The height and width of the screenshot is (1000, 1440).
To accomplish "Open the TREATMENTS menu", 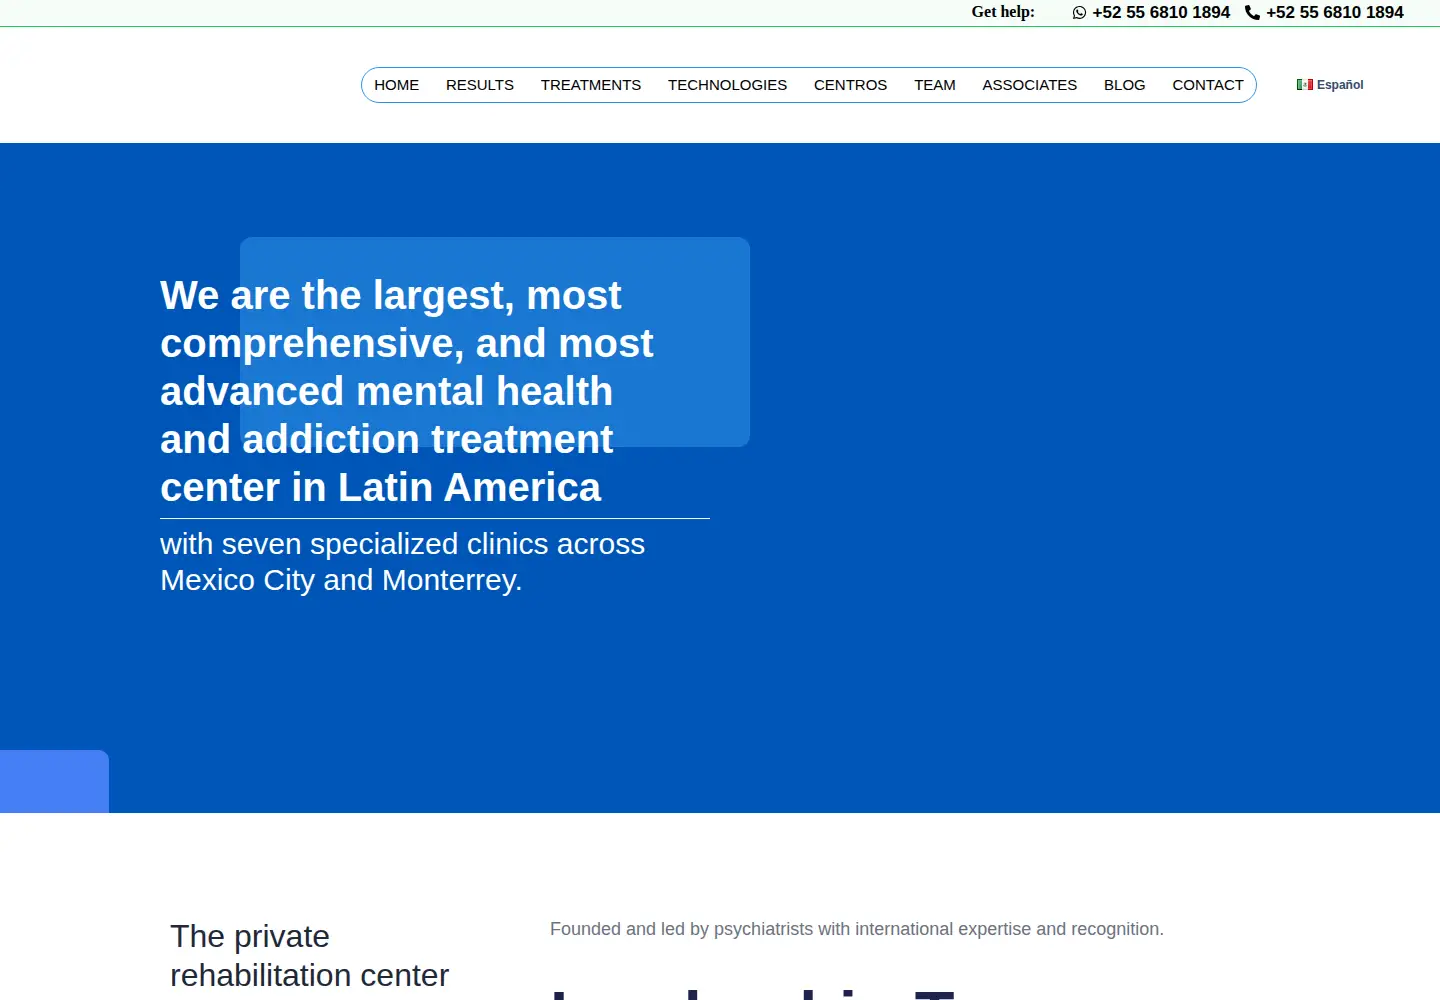I will pyautogui.click(x=591, y=85).
